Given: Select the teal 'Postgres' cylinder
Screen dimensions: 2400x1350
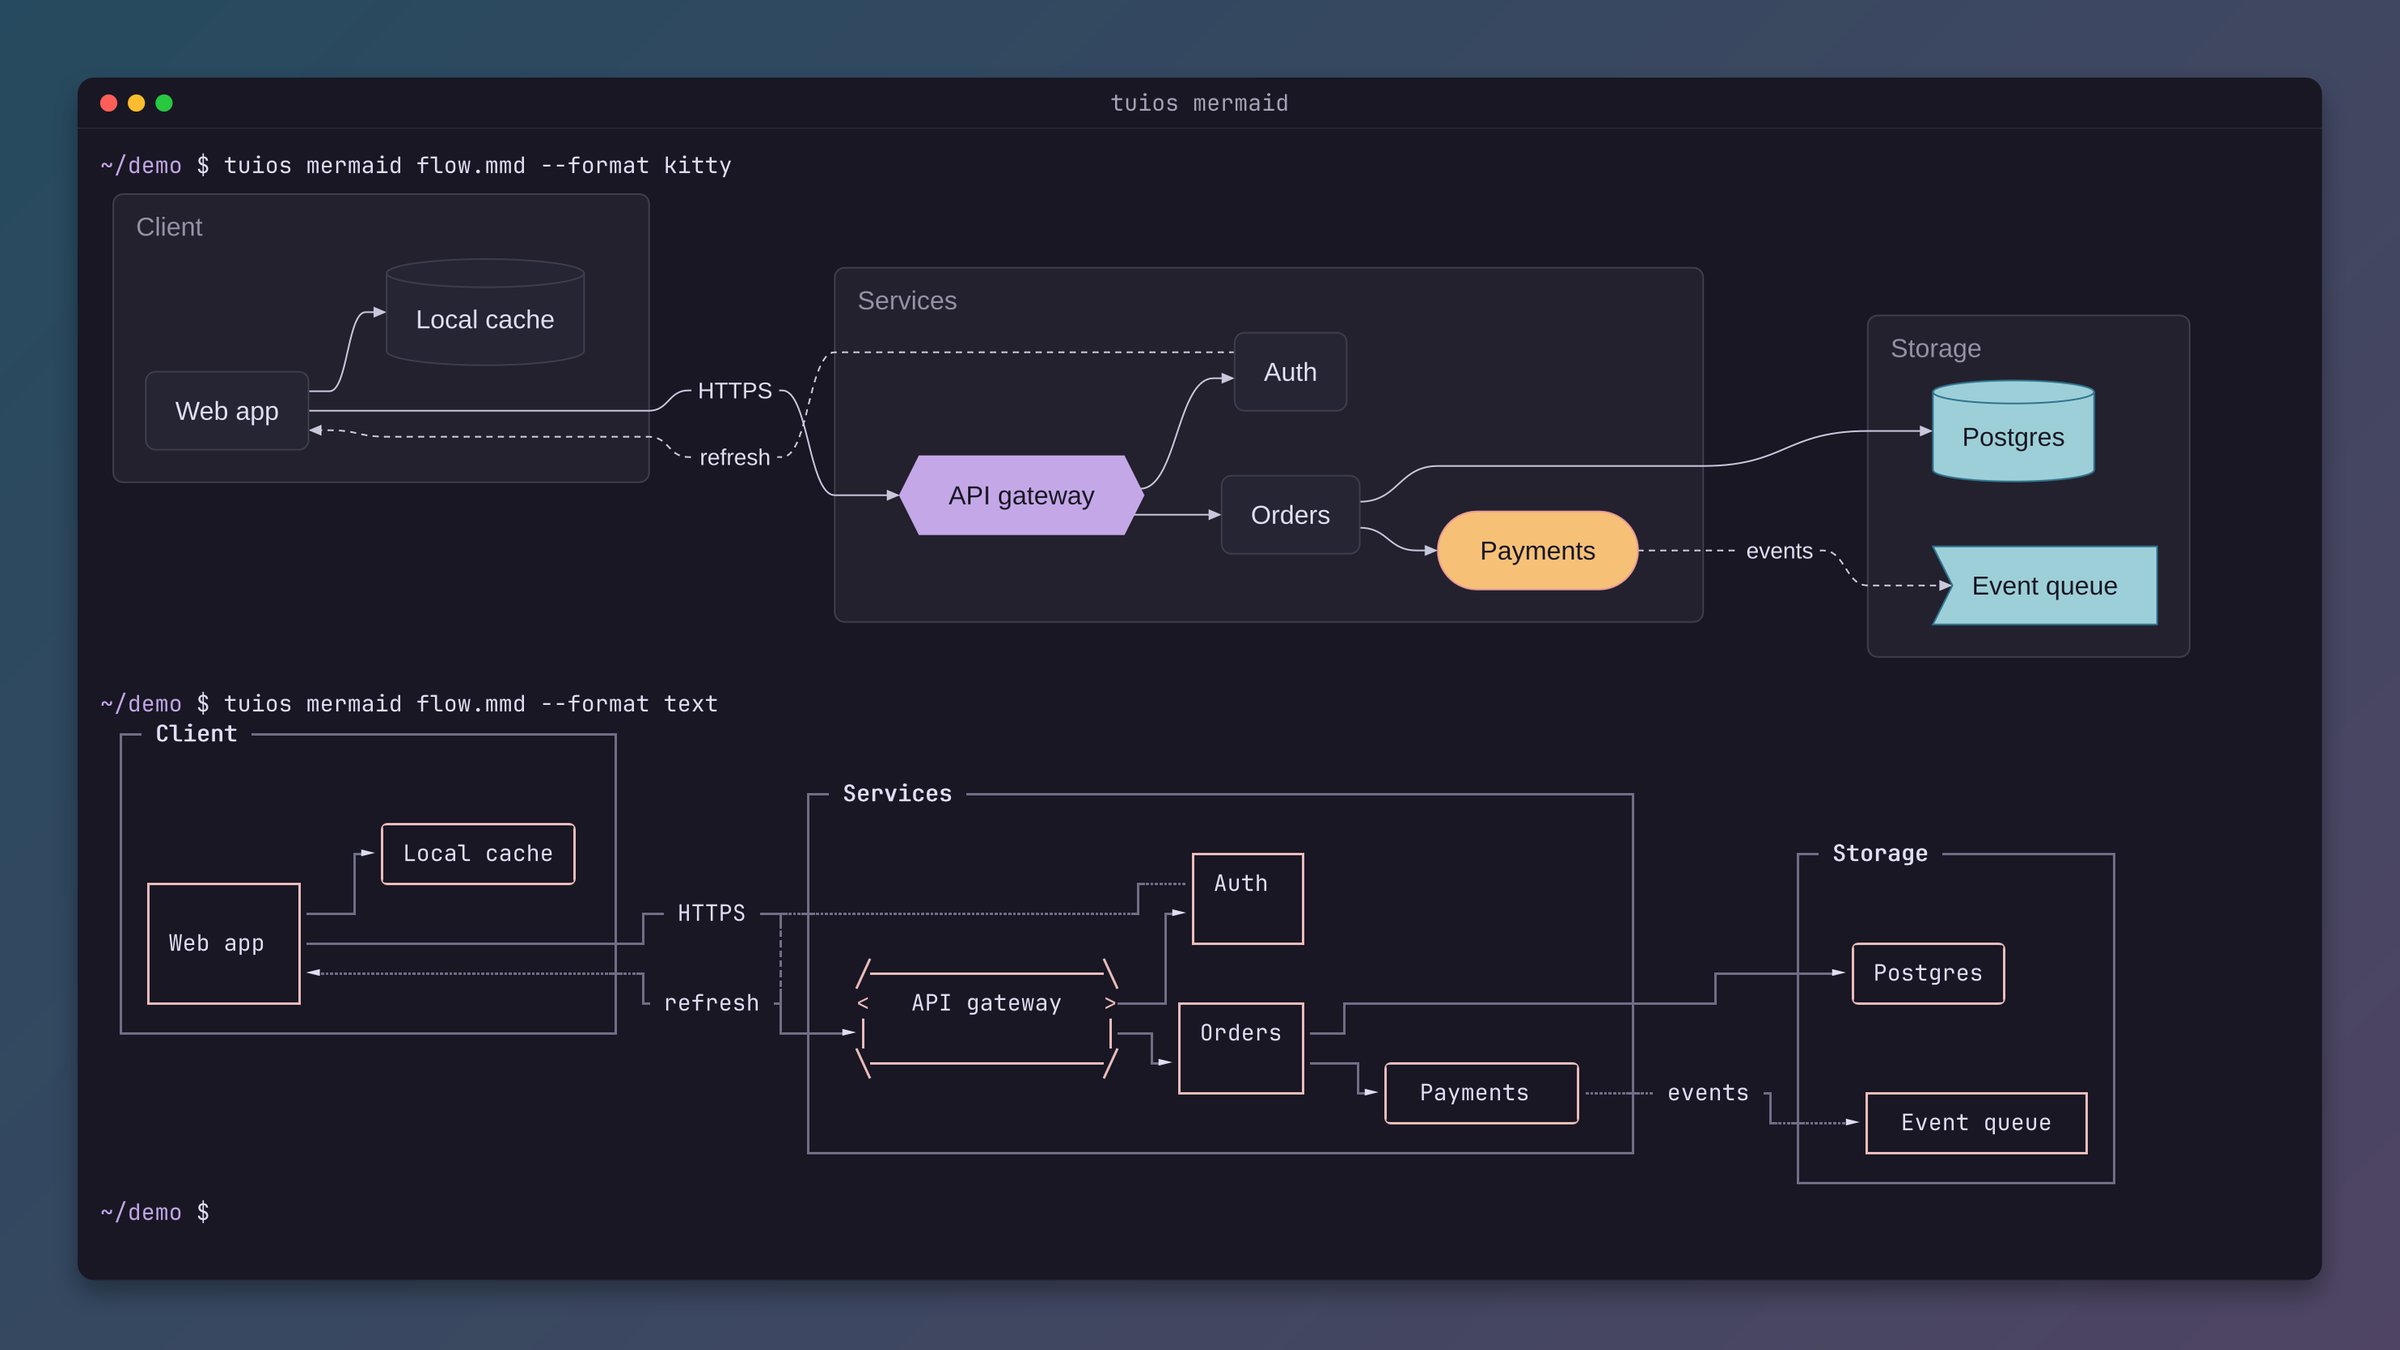Looking at the screenshot, I should click(2013, 431).
